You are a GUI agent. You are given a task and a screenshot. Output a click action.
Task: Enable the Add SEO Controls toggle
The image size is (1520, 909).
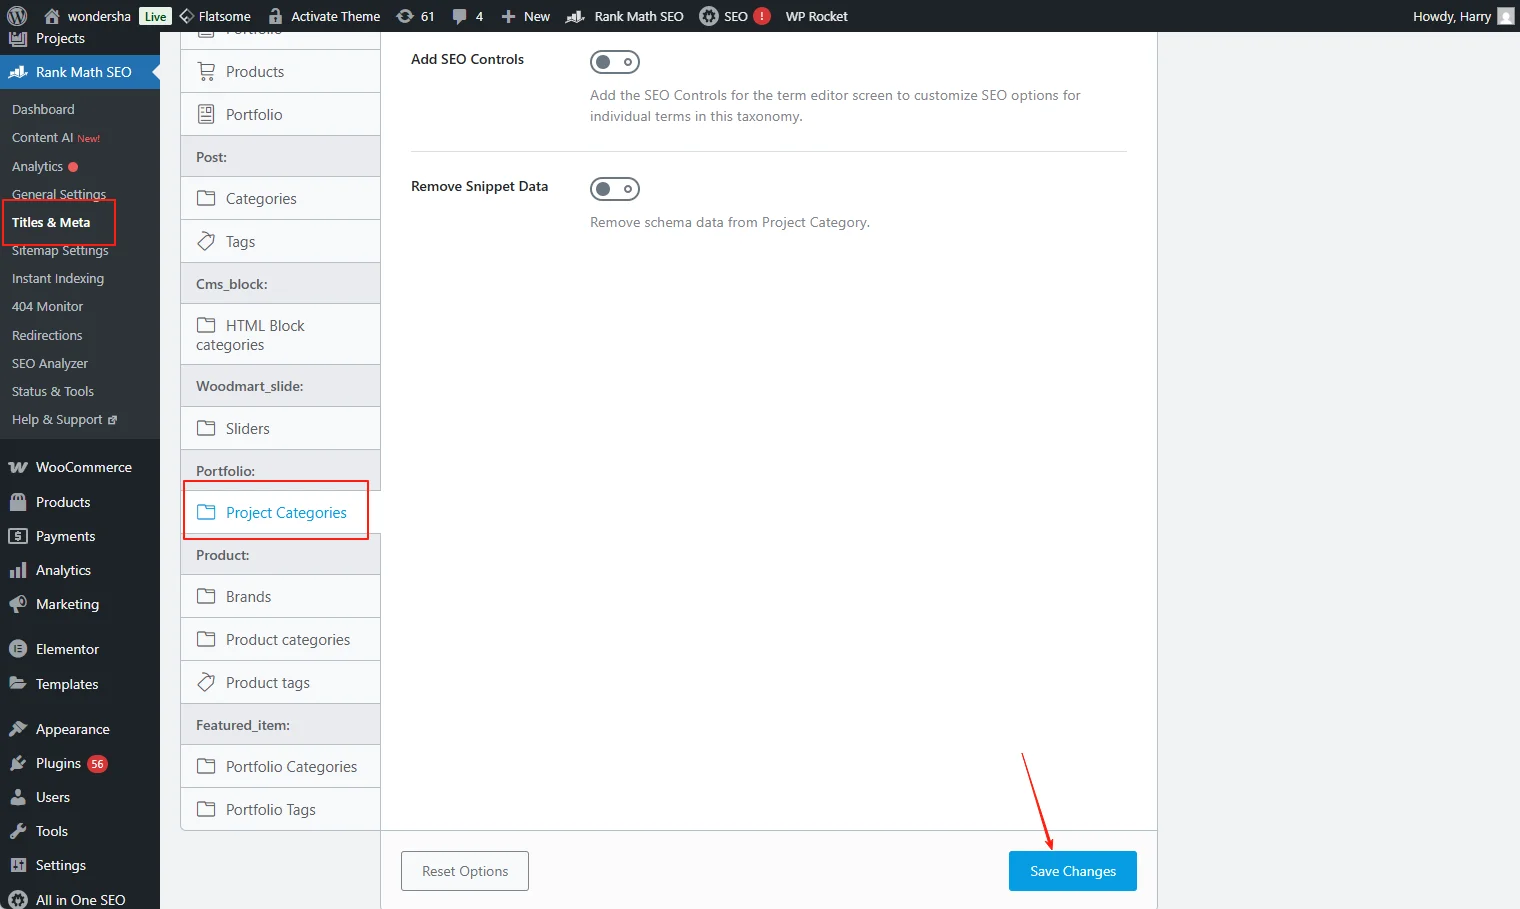(615, 62)
